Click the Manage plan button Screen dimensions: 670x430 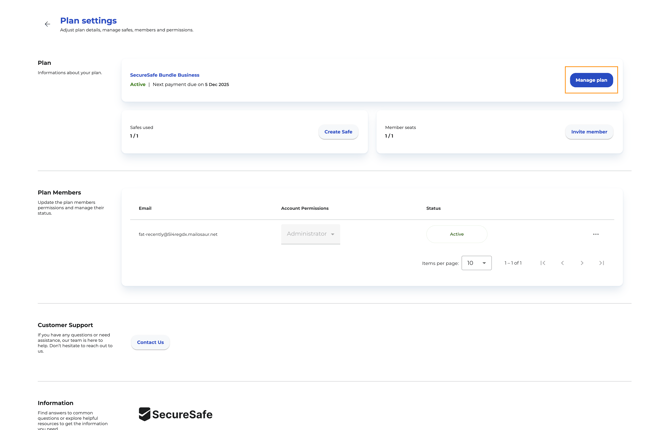coord(591,80)
